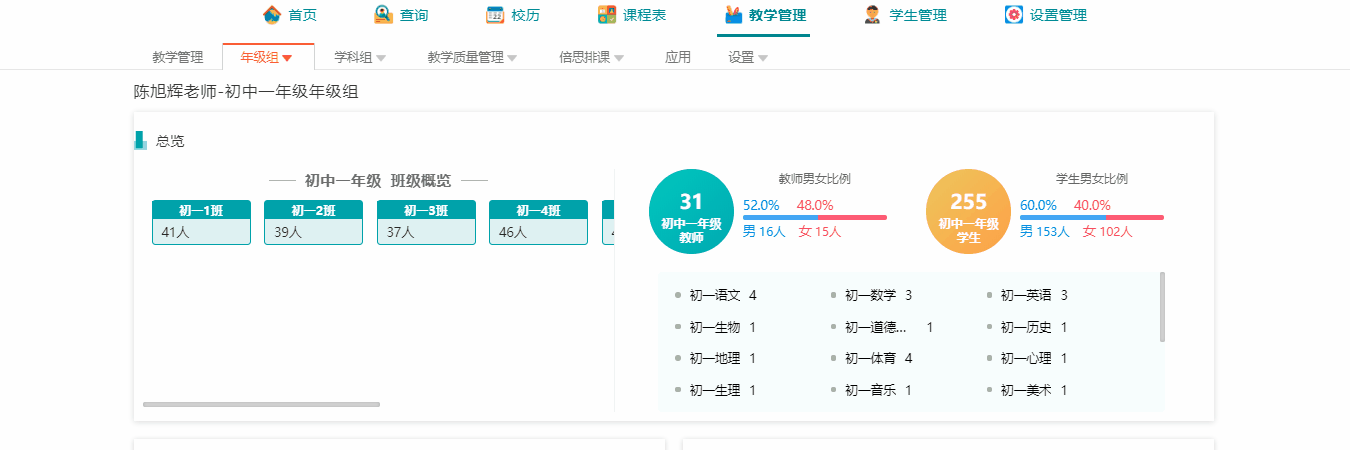Open the 初一4班 class card
The width and height of the screenshot is (1350, 450).
(538, 222)
